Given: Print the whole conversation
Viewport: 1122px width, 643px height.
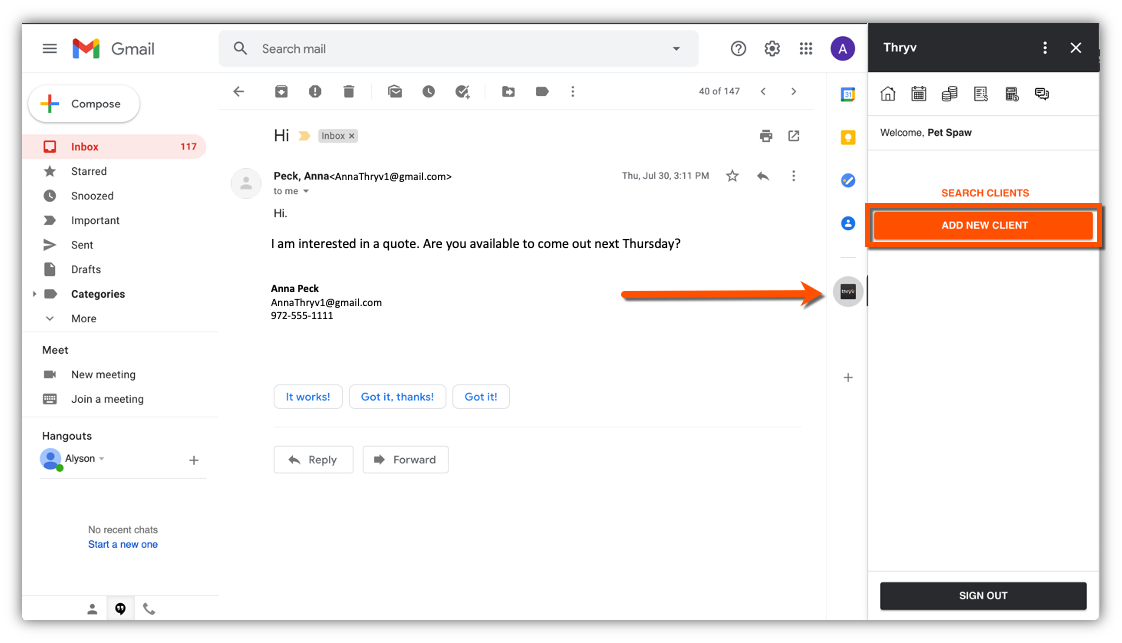Looking at the screenshot, I should click(766, 136).
